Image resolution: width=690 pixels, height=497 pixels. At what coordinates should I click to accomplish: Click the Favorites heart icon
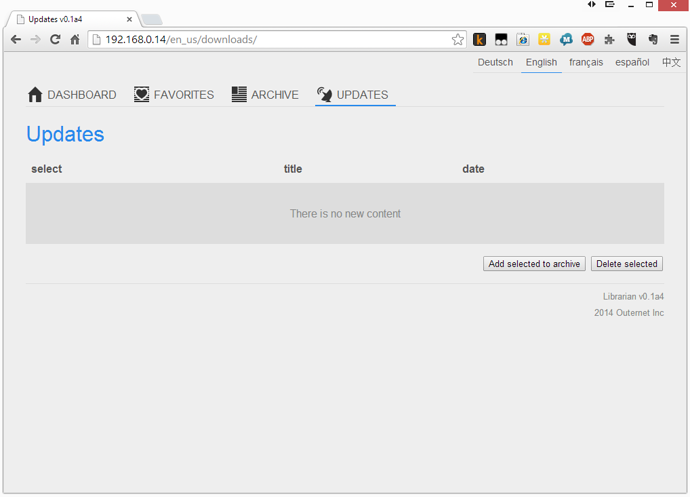click(x=142, y=95)
